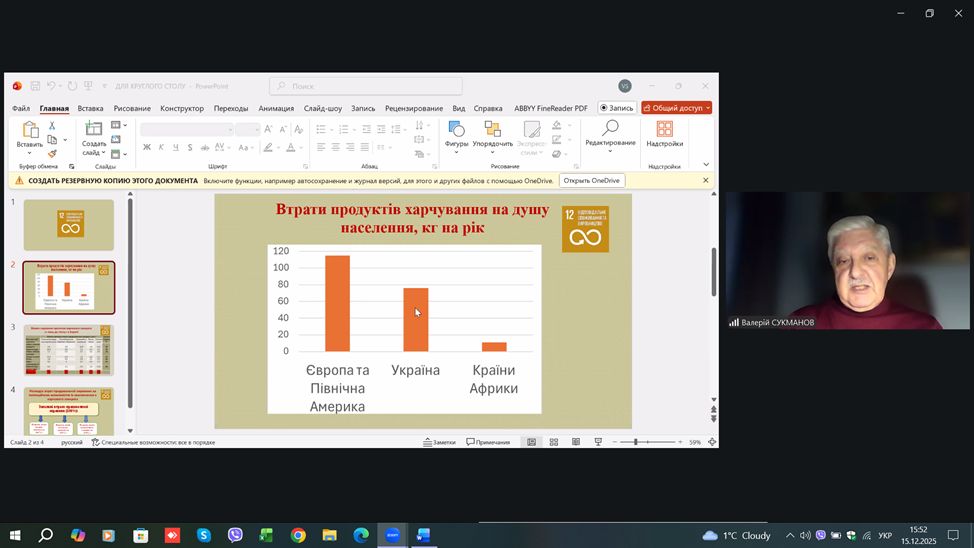Image resolution: width=974 pixels, height=548 pixels.
Task: Select slide 3 thumbnail in the slide panel
Action: 69,350
